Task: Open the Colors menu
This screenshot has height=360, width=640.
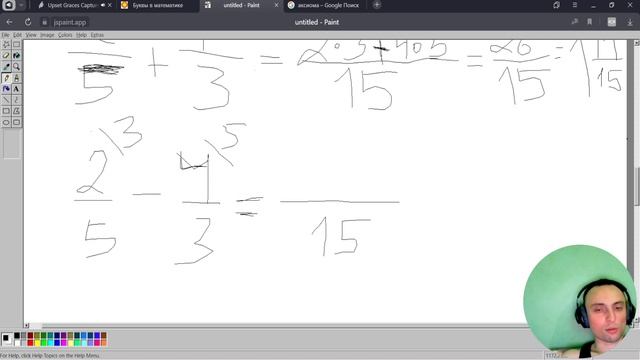Action: (x=65, y=35)
